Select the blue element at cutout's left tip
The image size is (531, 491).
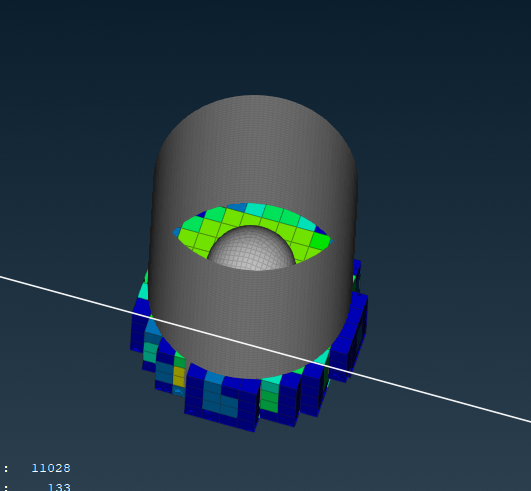click(177, 232)
